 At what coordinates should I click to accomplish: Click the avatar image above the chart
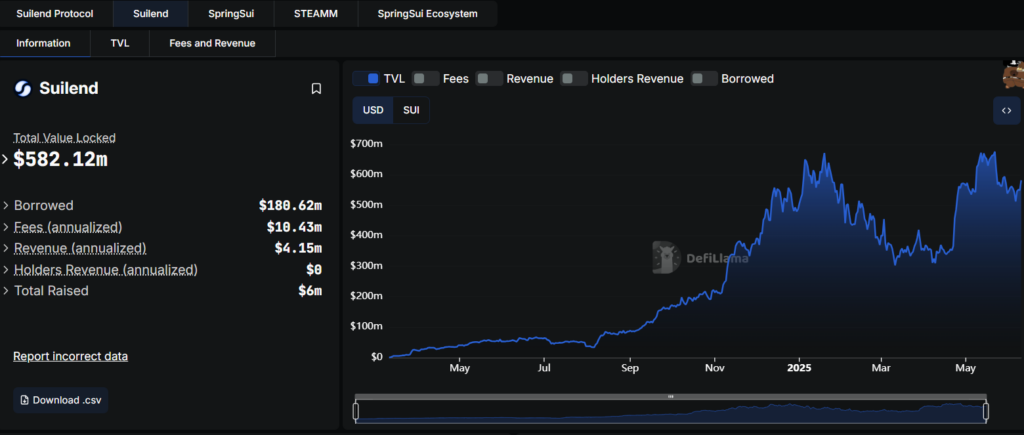coord(1013,74)
